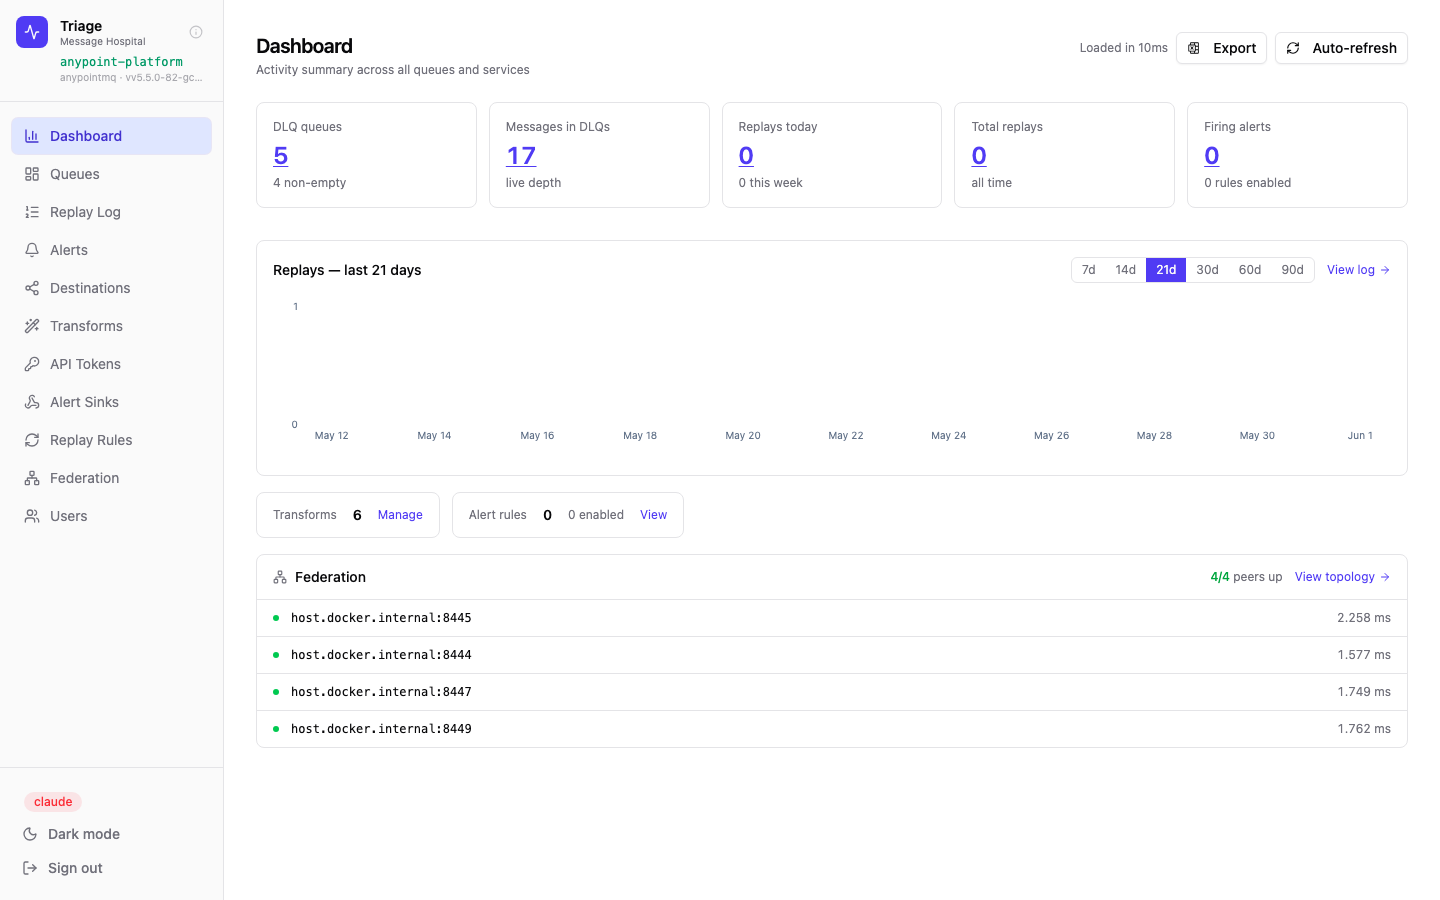This screenshot has height=900, width=1440.
Task: Click the Triage logo icon
Action: (32, 32)
